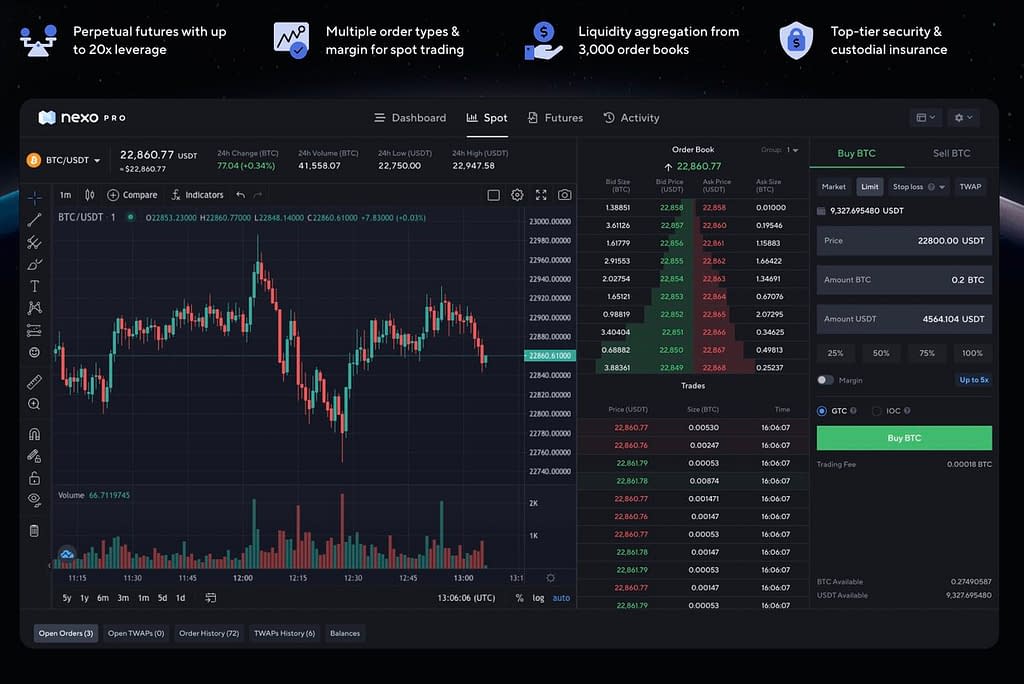Click the Amount USDT input field
Viewport: 1024px width, 684px height.
point(904,319)
